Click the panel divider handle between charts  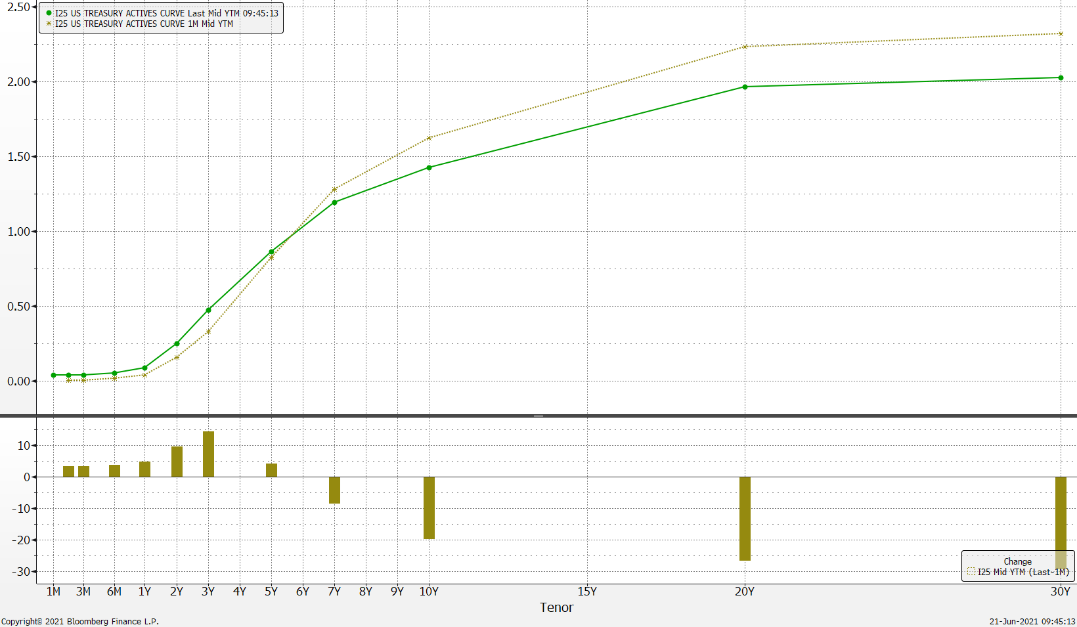pyautogui.click(x=538, y=416)
